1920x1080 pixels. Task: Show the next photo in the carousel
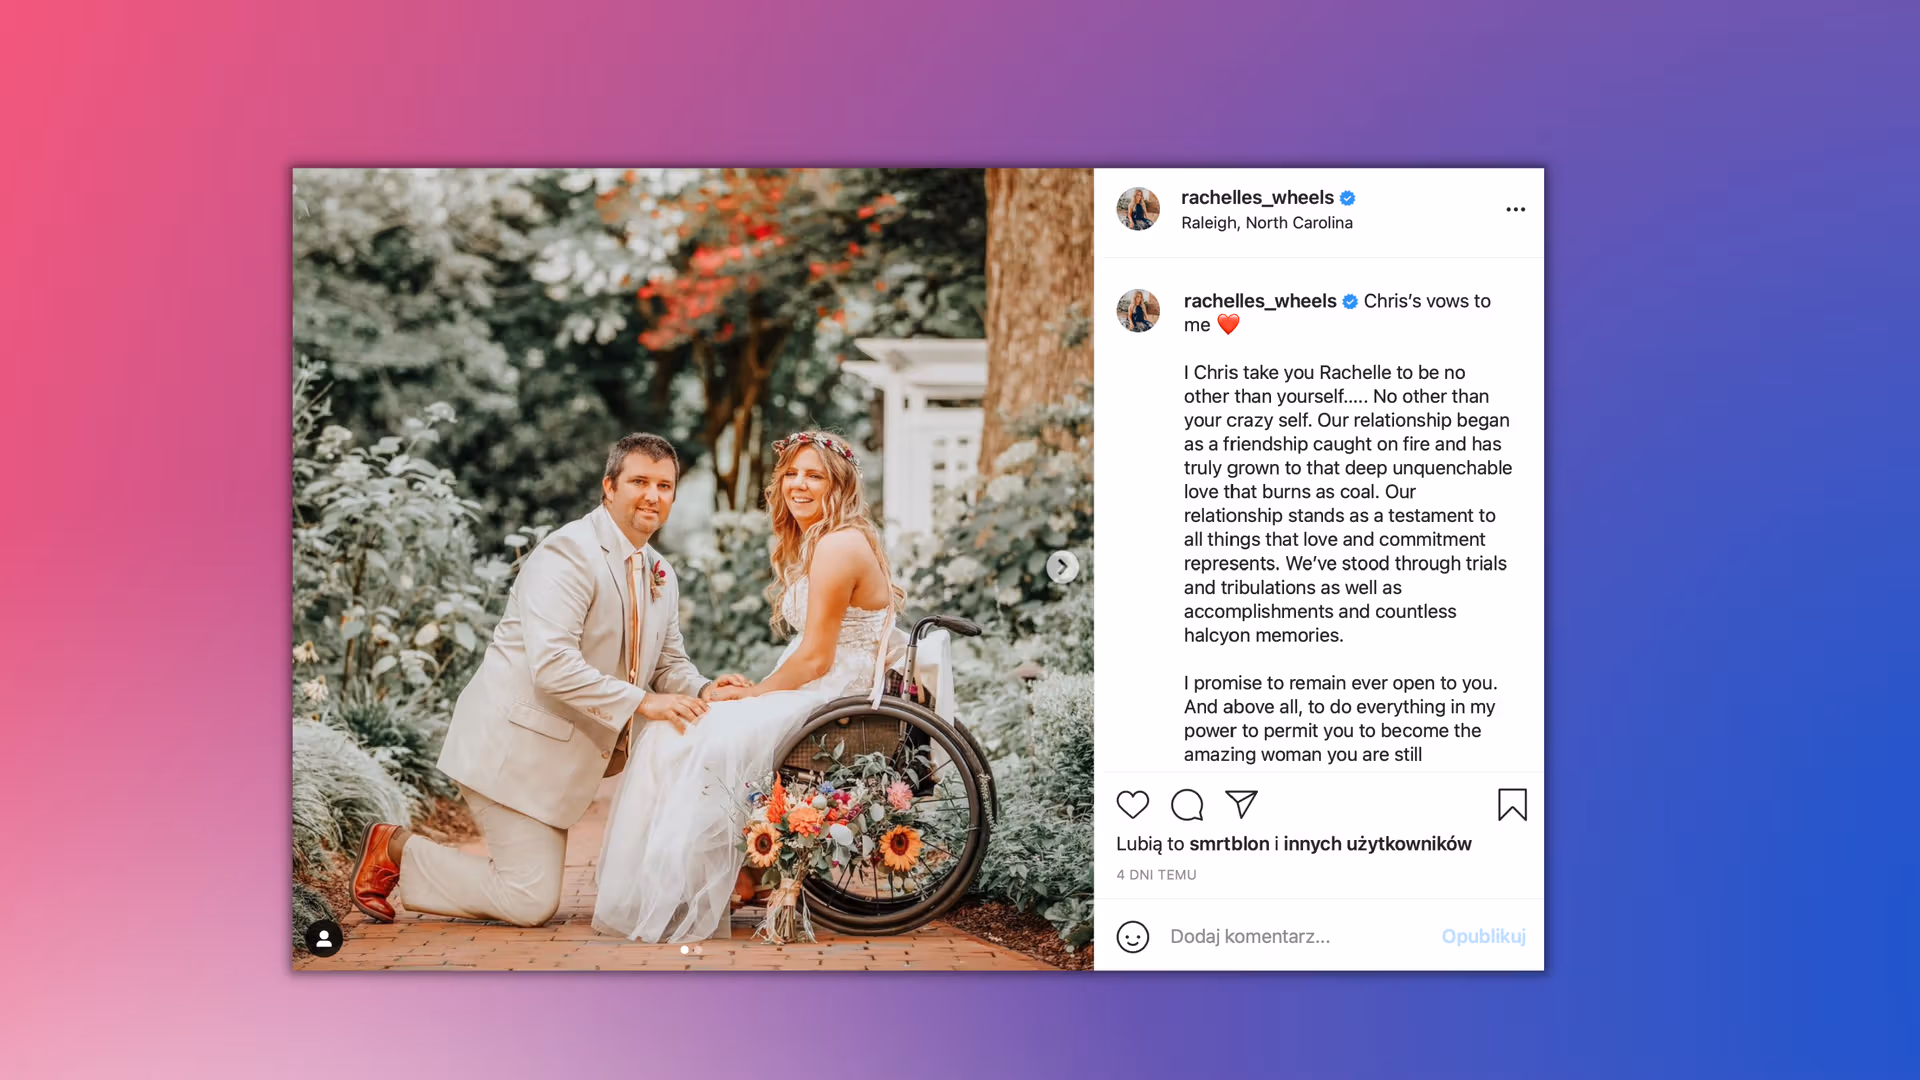(x=1062, y=567)
